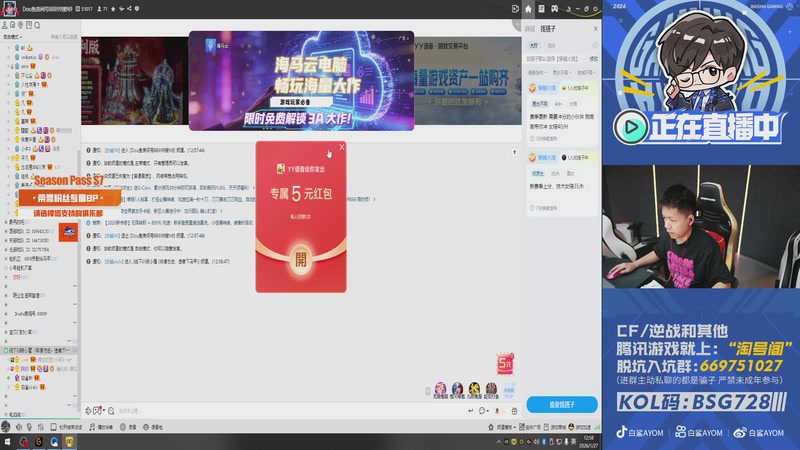Click the taskbar clock showing 12:58
The height and width of the screenshot is (450, 800).
[x=588, y=442]
